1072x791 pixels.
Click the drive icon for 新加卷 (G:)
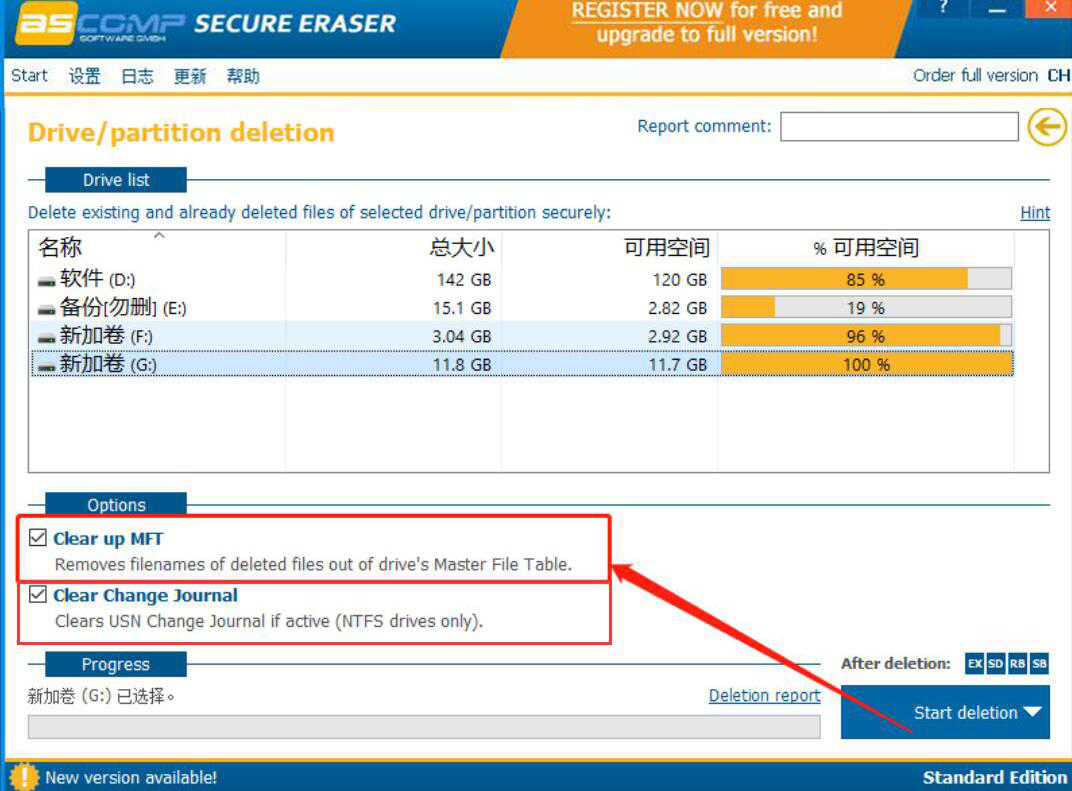[46, 366]
